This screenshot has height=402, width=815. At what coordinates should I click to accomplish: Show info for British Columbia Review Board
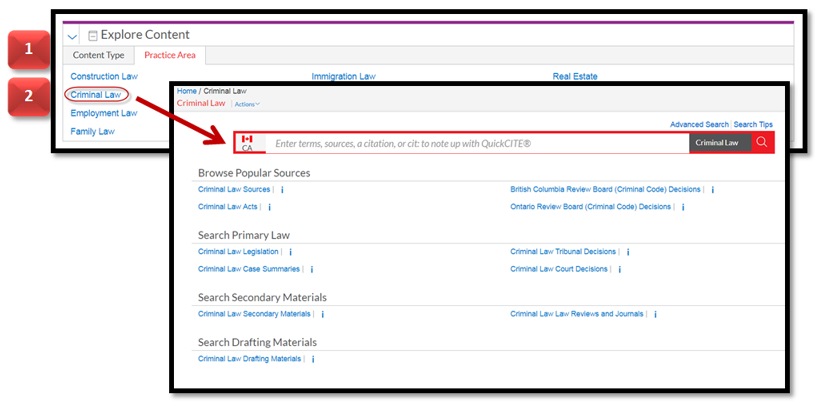(712, 190)
